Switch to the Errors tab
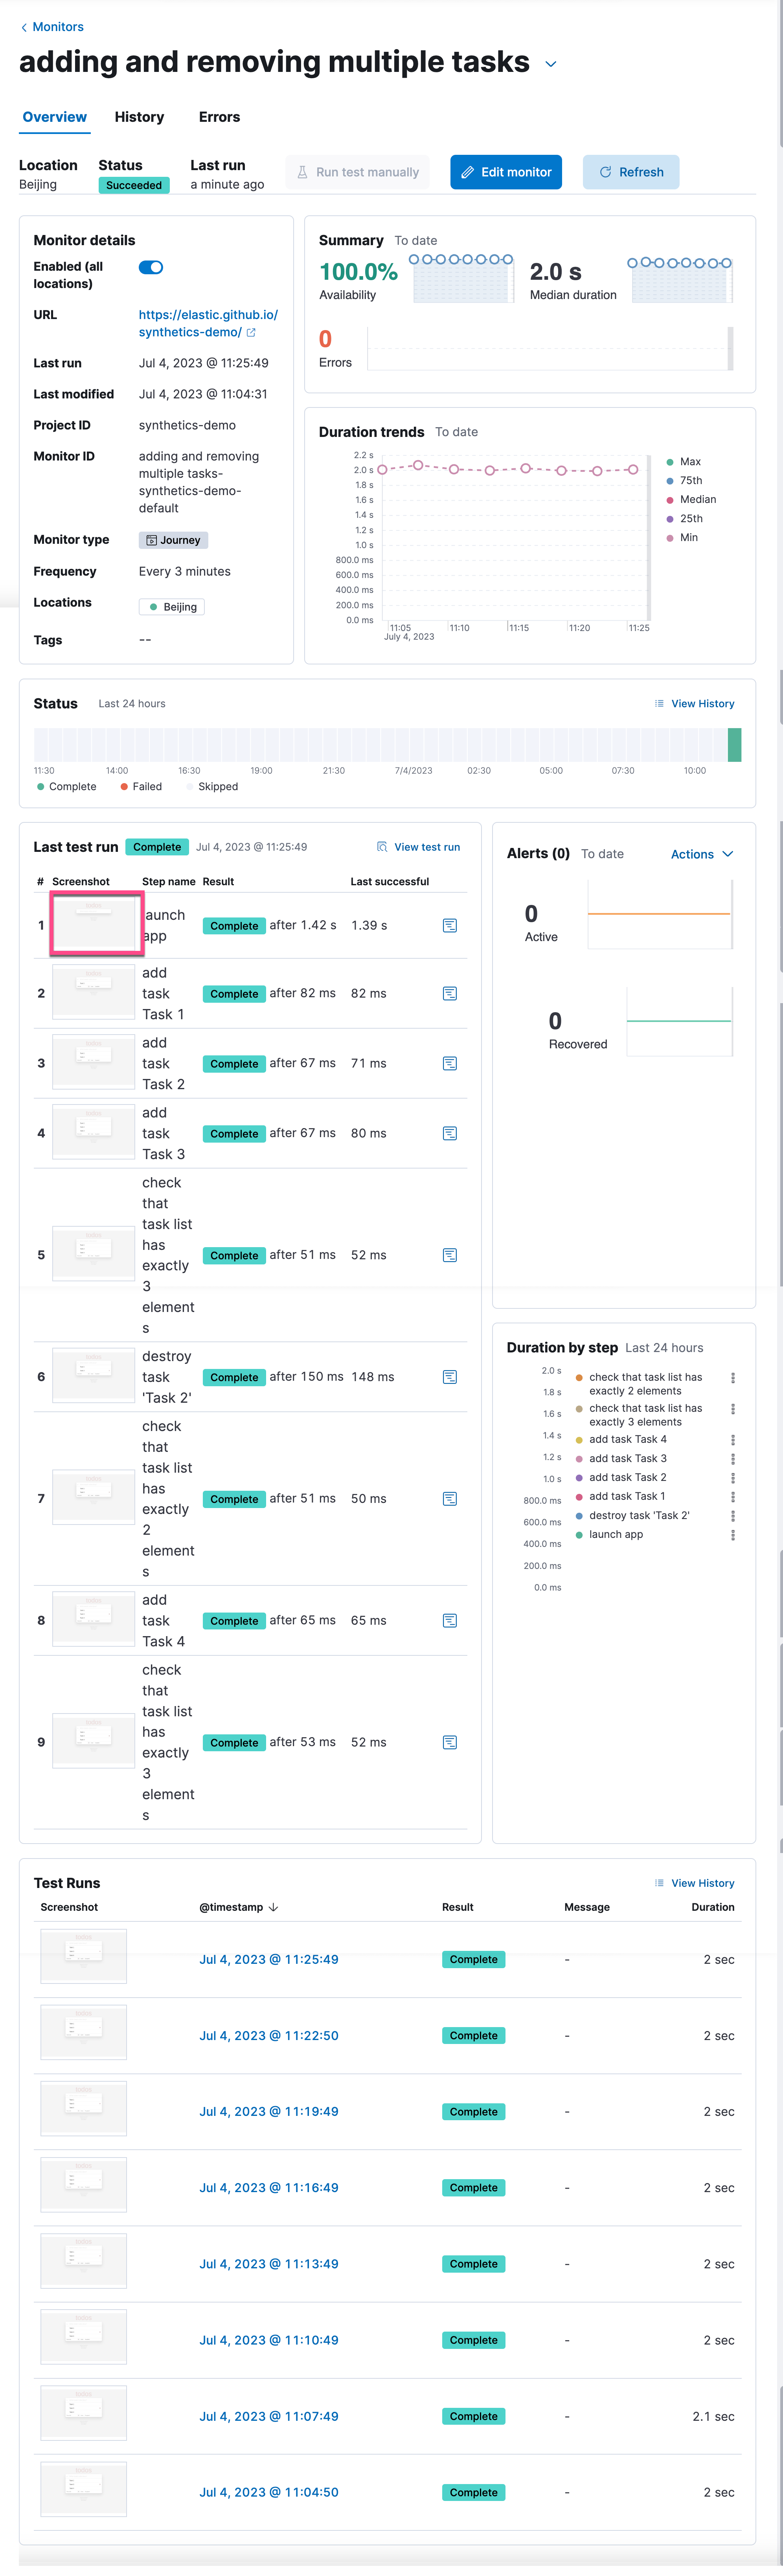Screen dimensions: 783x2576 [219, 117]
